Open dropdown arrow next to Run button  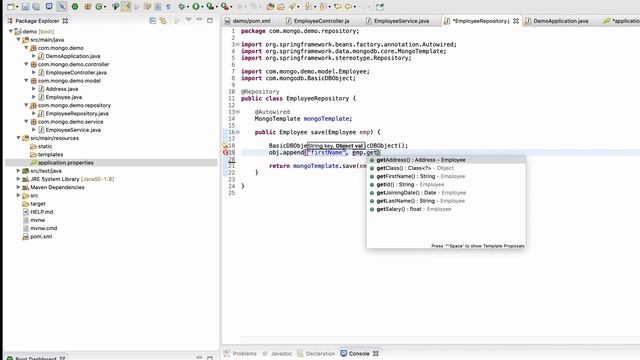point(202,7)
